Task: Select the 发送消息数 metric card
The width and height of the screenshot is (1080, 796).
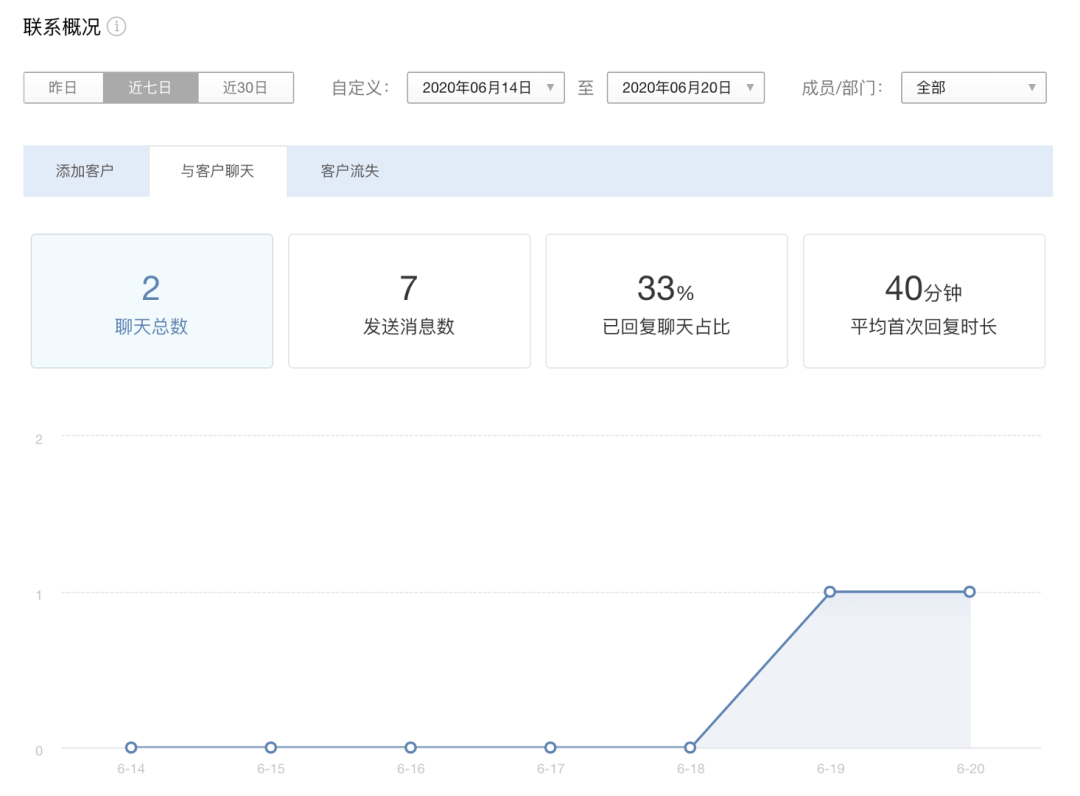Action: (409, 301)
